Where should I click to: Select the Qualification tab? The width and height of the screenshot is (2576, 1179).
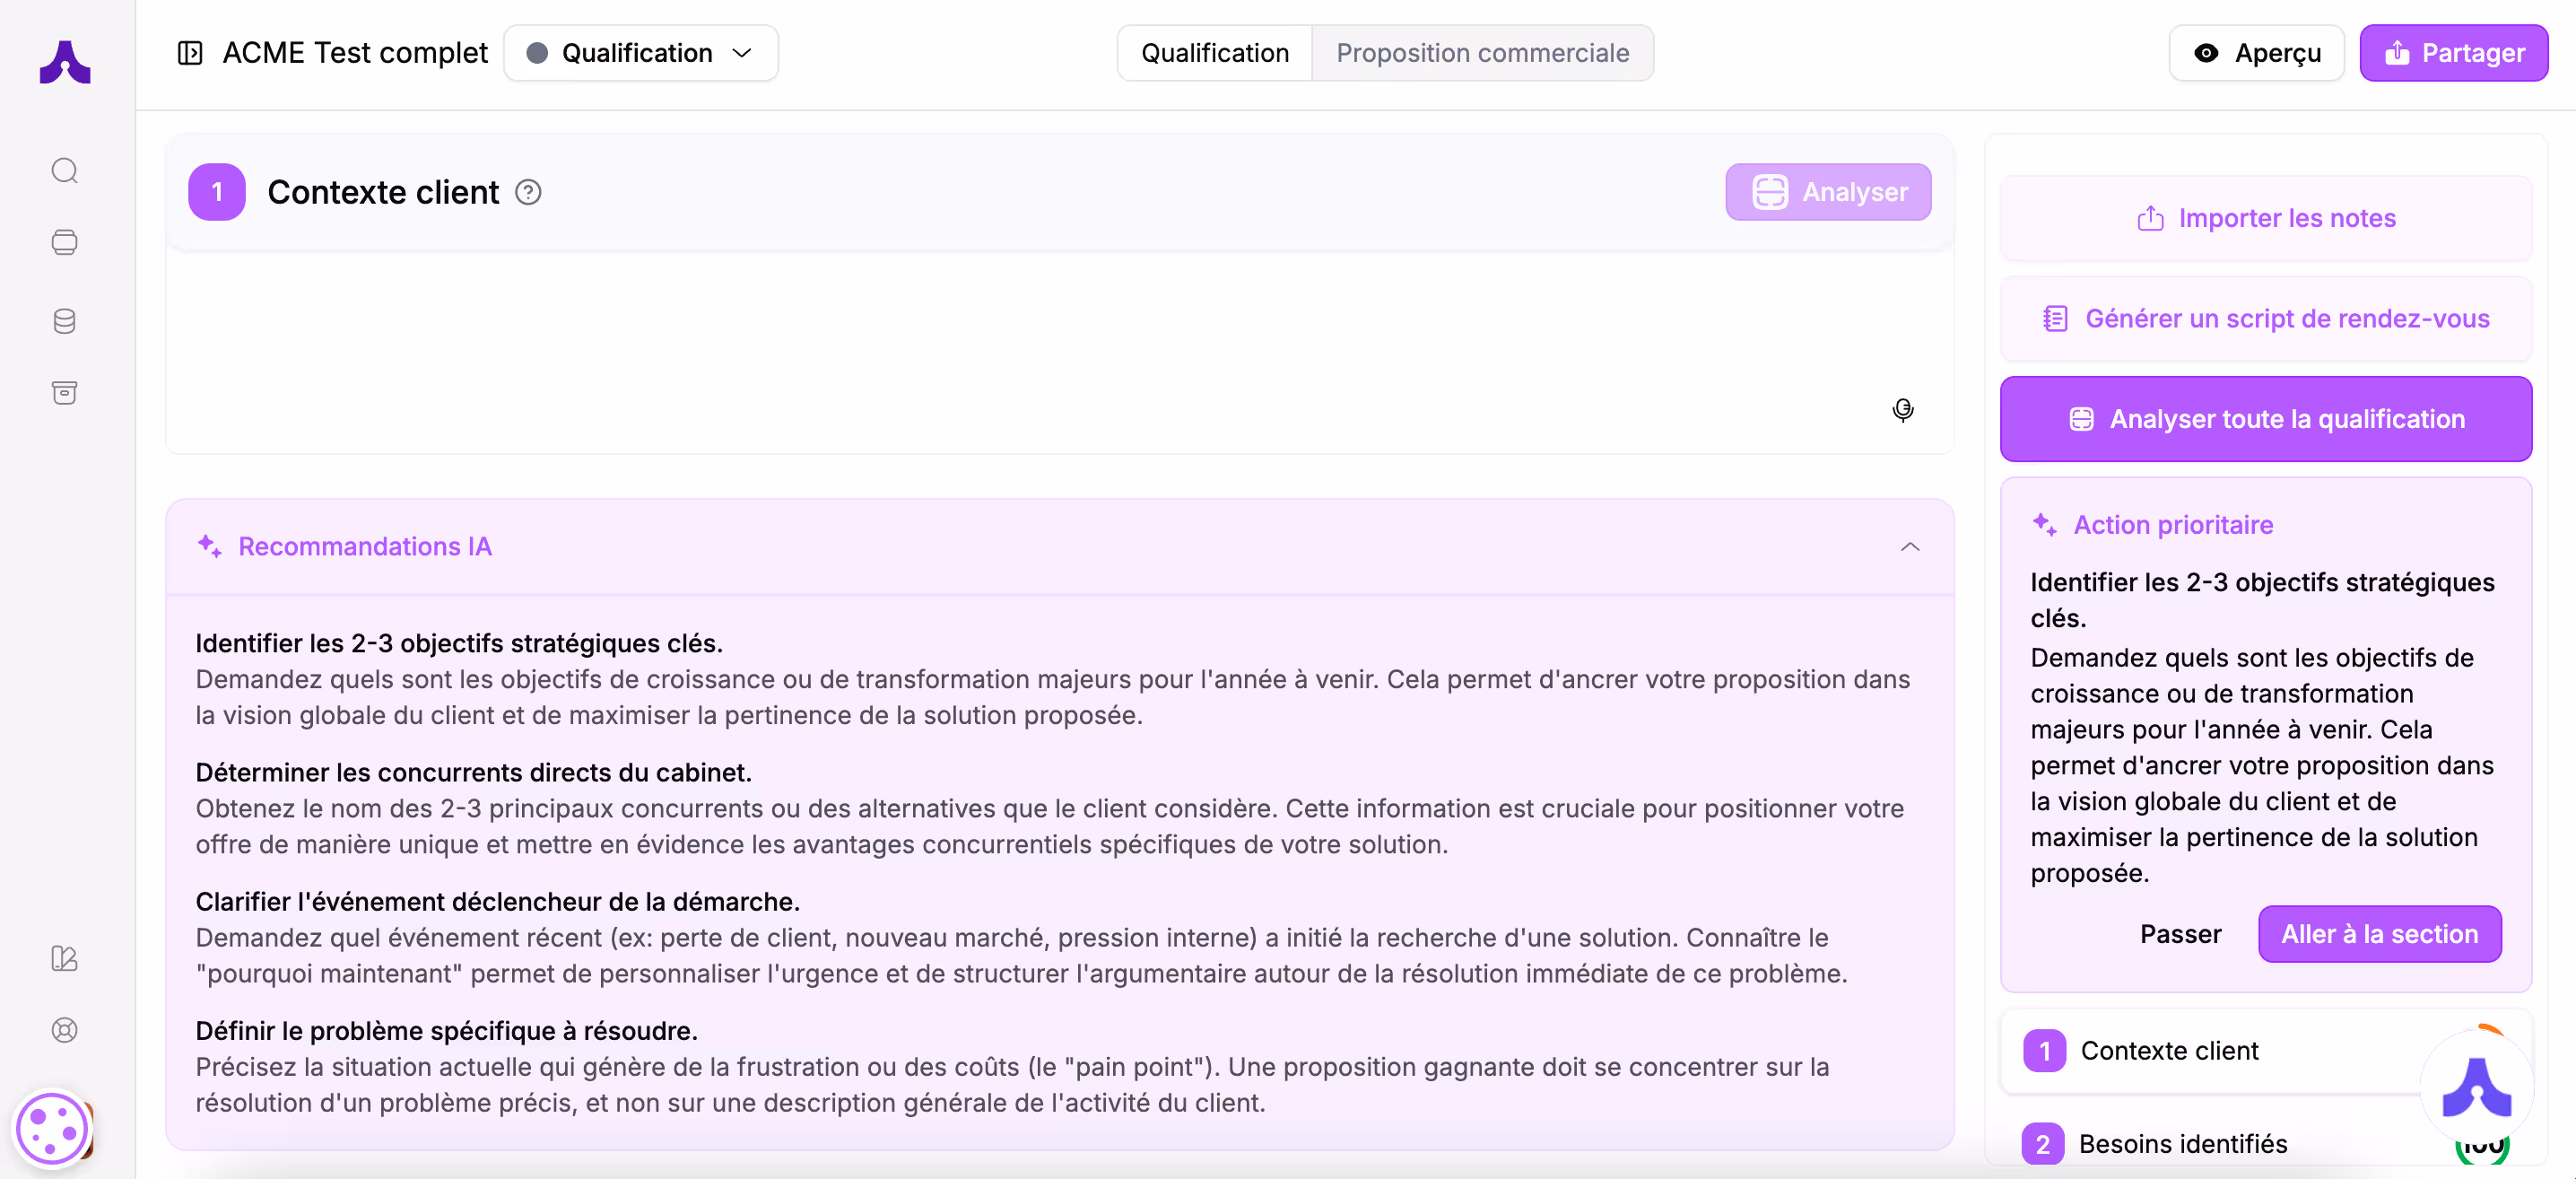click(1214, 53)
